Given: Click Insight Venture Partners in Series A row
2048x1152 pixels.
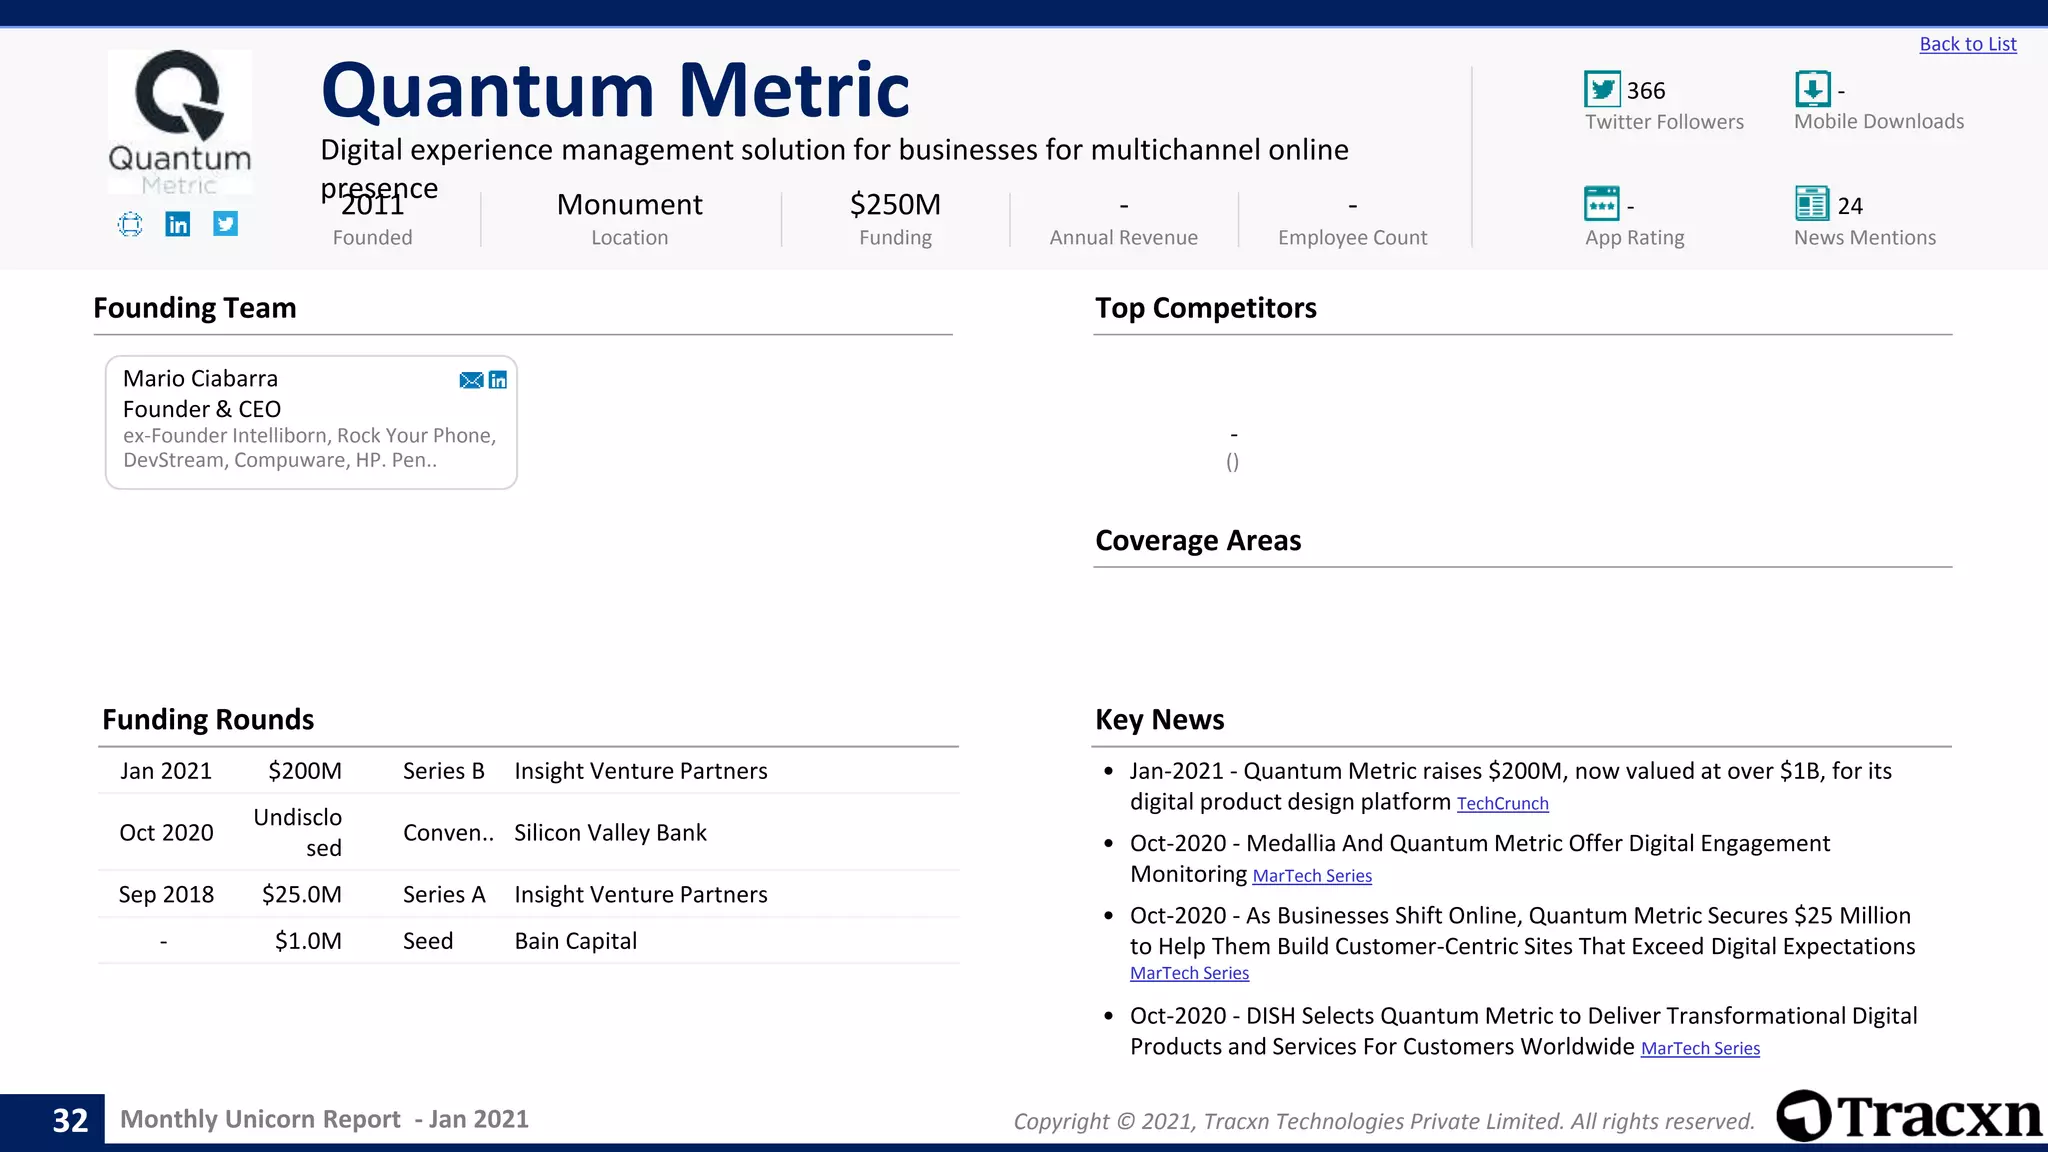Looking at the screenshot, I should click(x=641, y=895).
